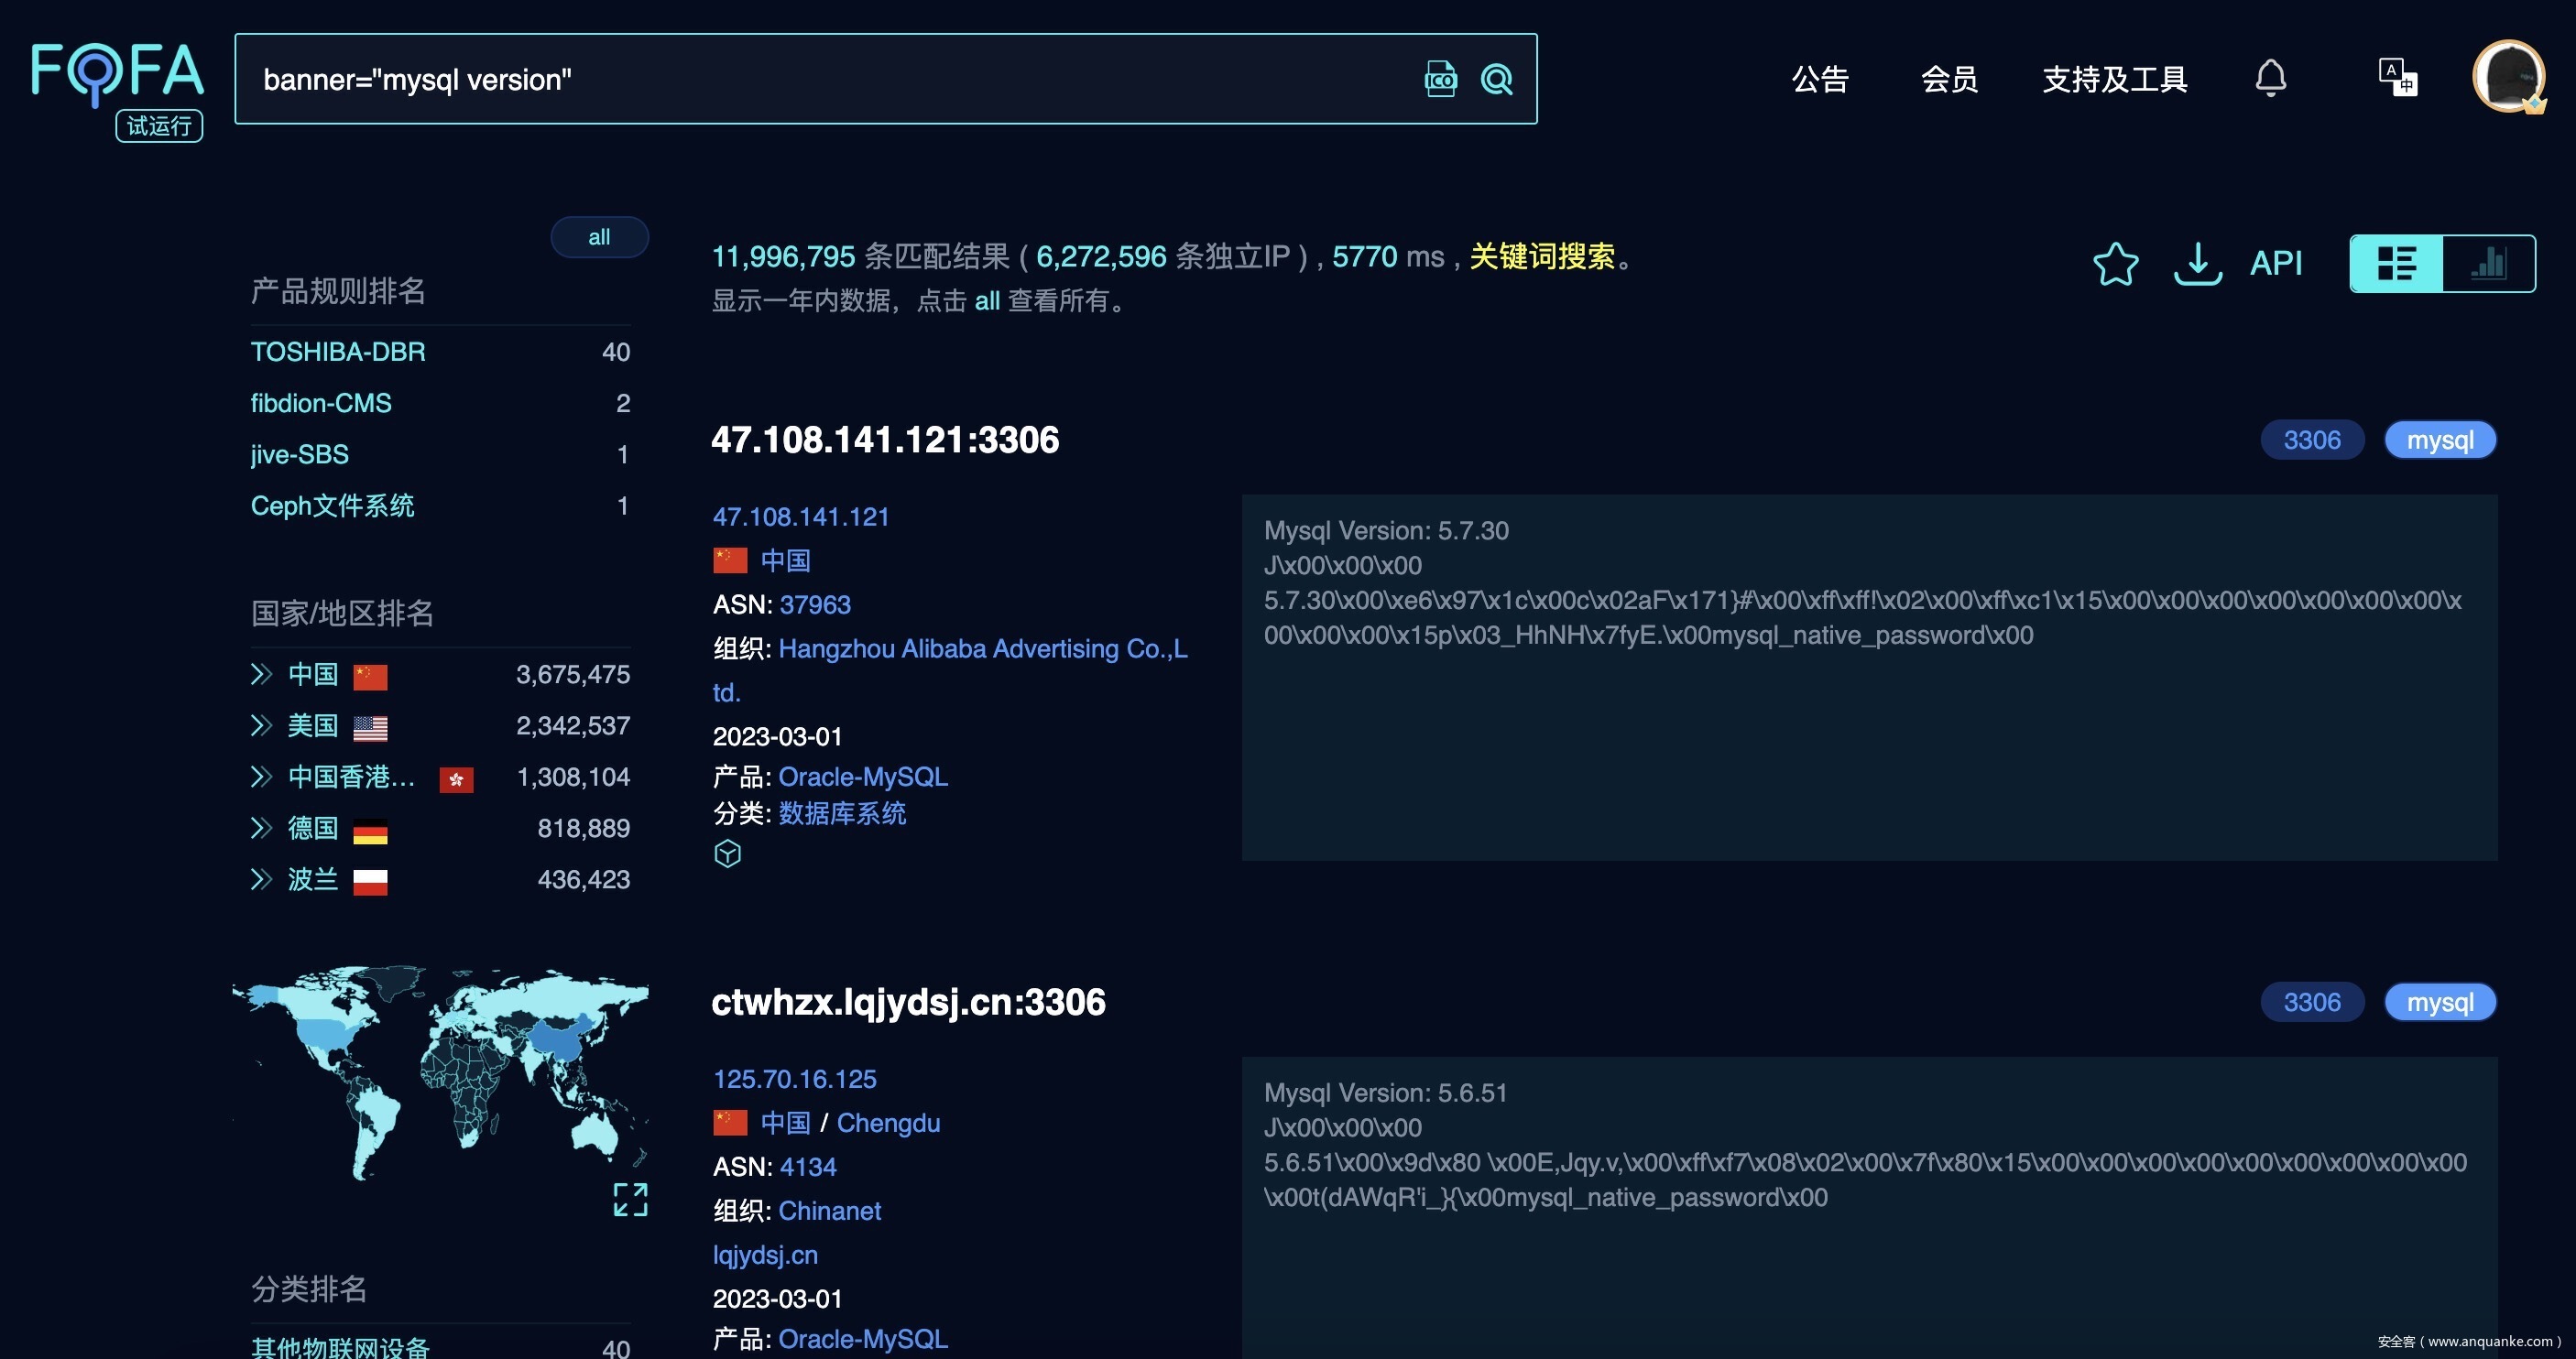
Task: Open the 公告 menu item
Action: pyautogui.click(x=1819, y=79)
